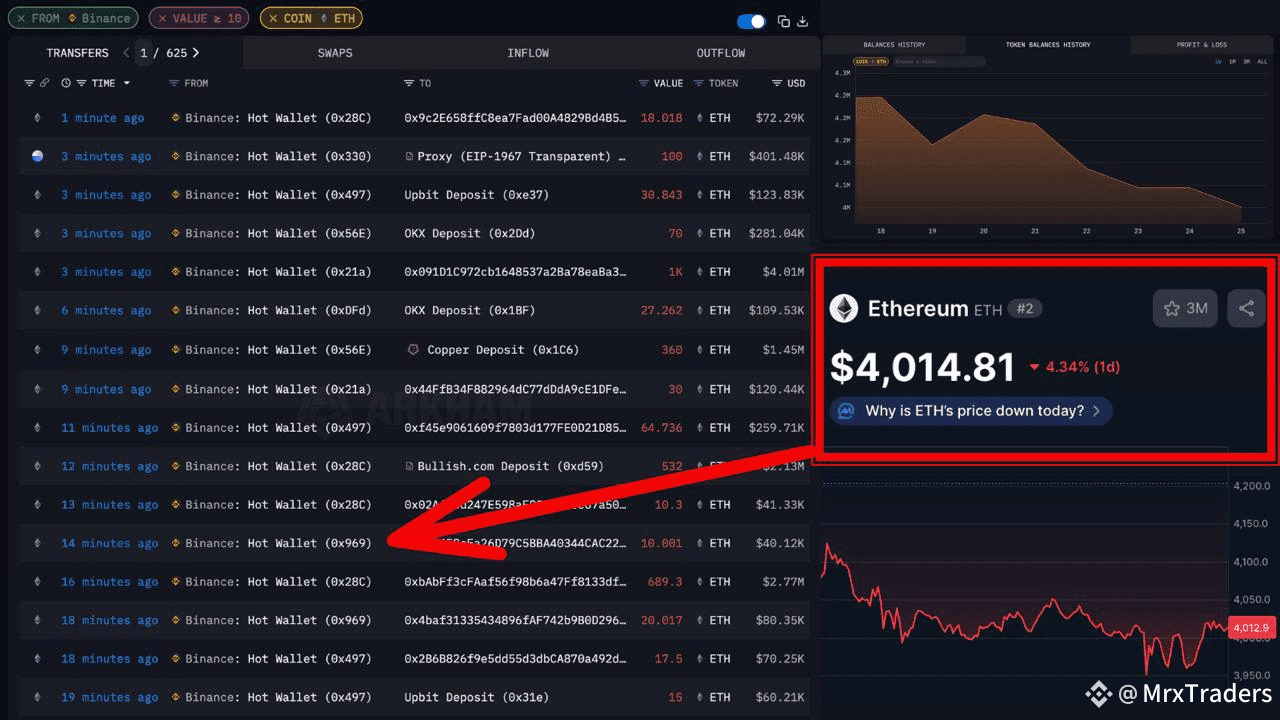Screen dimensions: 1280x720
Task: Open address 0xbAbFf3cFAaf56f98b6a47Ff8133df
Action: point(515,582)
